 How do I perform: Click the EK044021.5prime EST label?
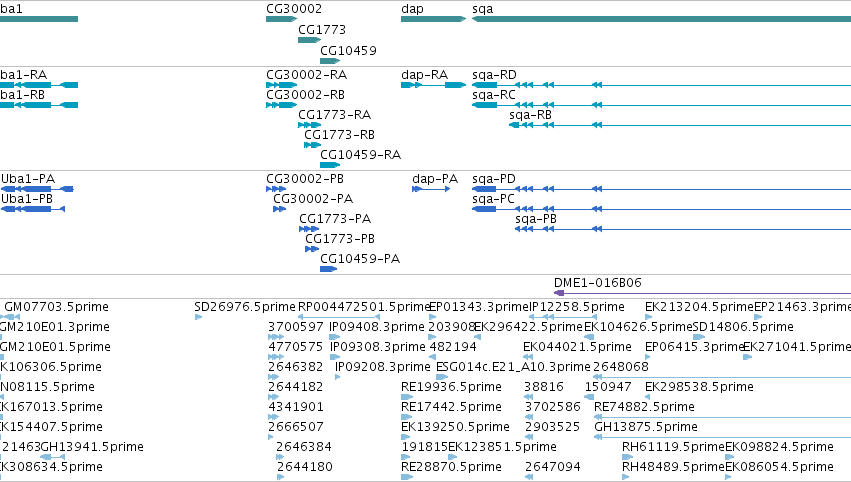click(x=577, y=347)
